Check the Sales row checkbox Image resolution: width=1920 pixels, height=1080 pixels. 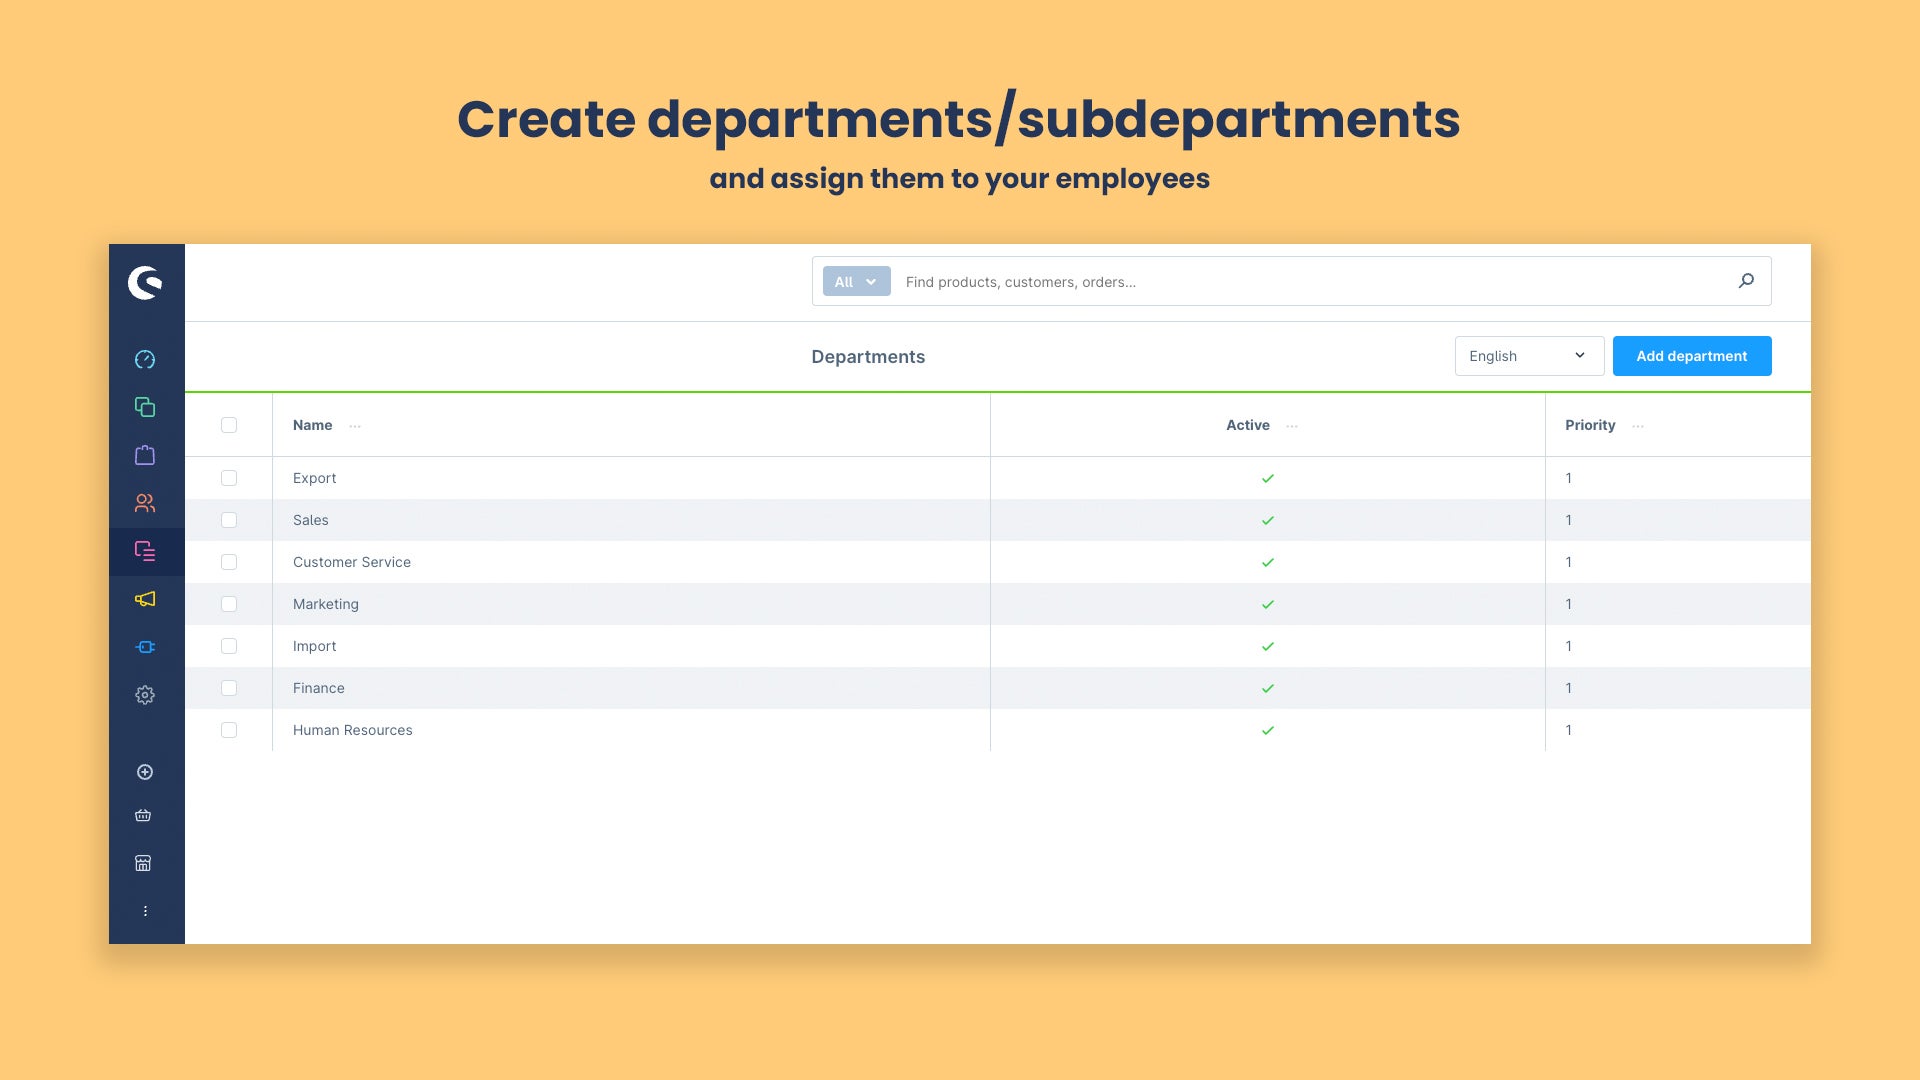(229, 520)
